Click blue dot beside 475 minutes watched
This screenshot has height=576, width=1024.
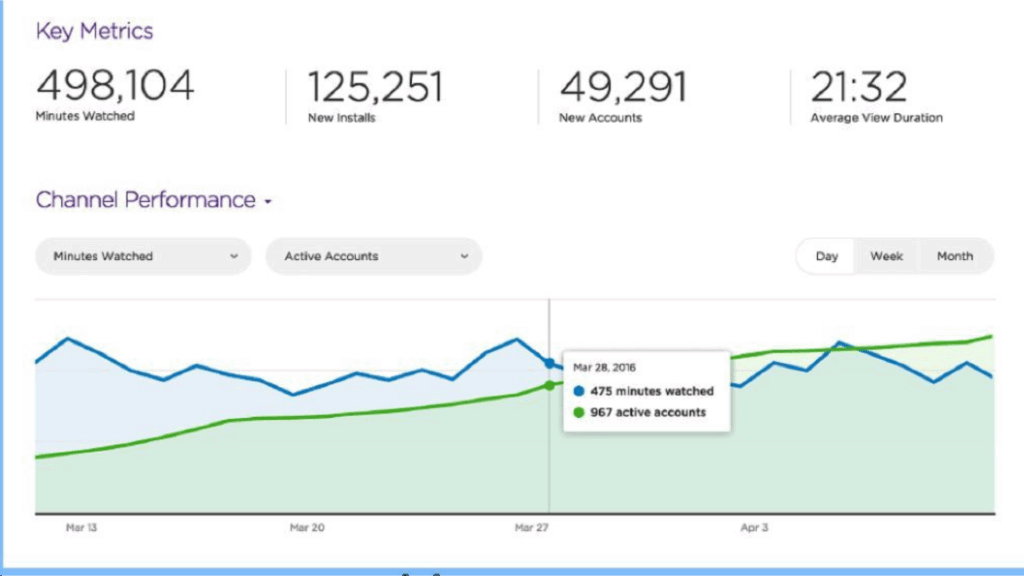click(x=580, y=391)
